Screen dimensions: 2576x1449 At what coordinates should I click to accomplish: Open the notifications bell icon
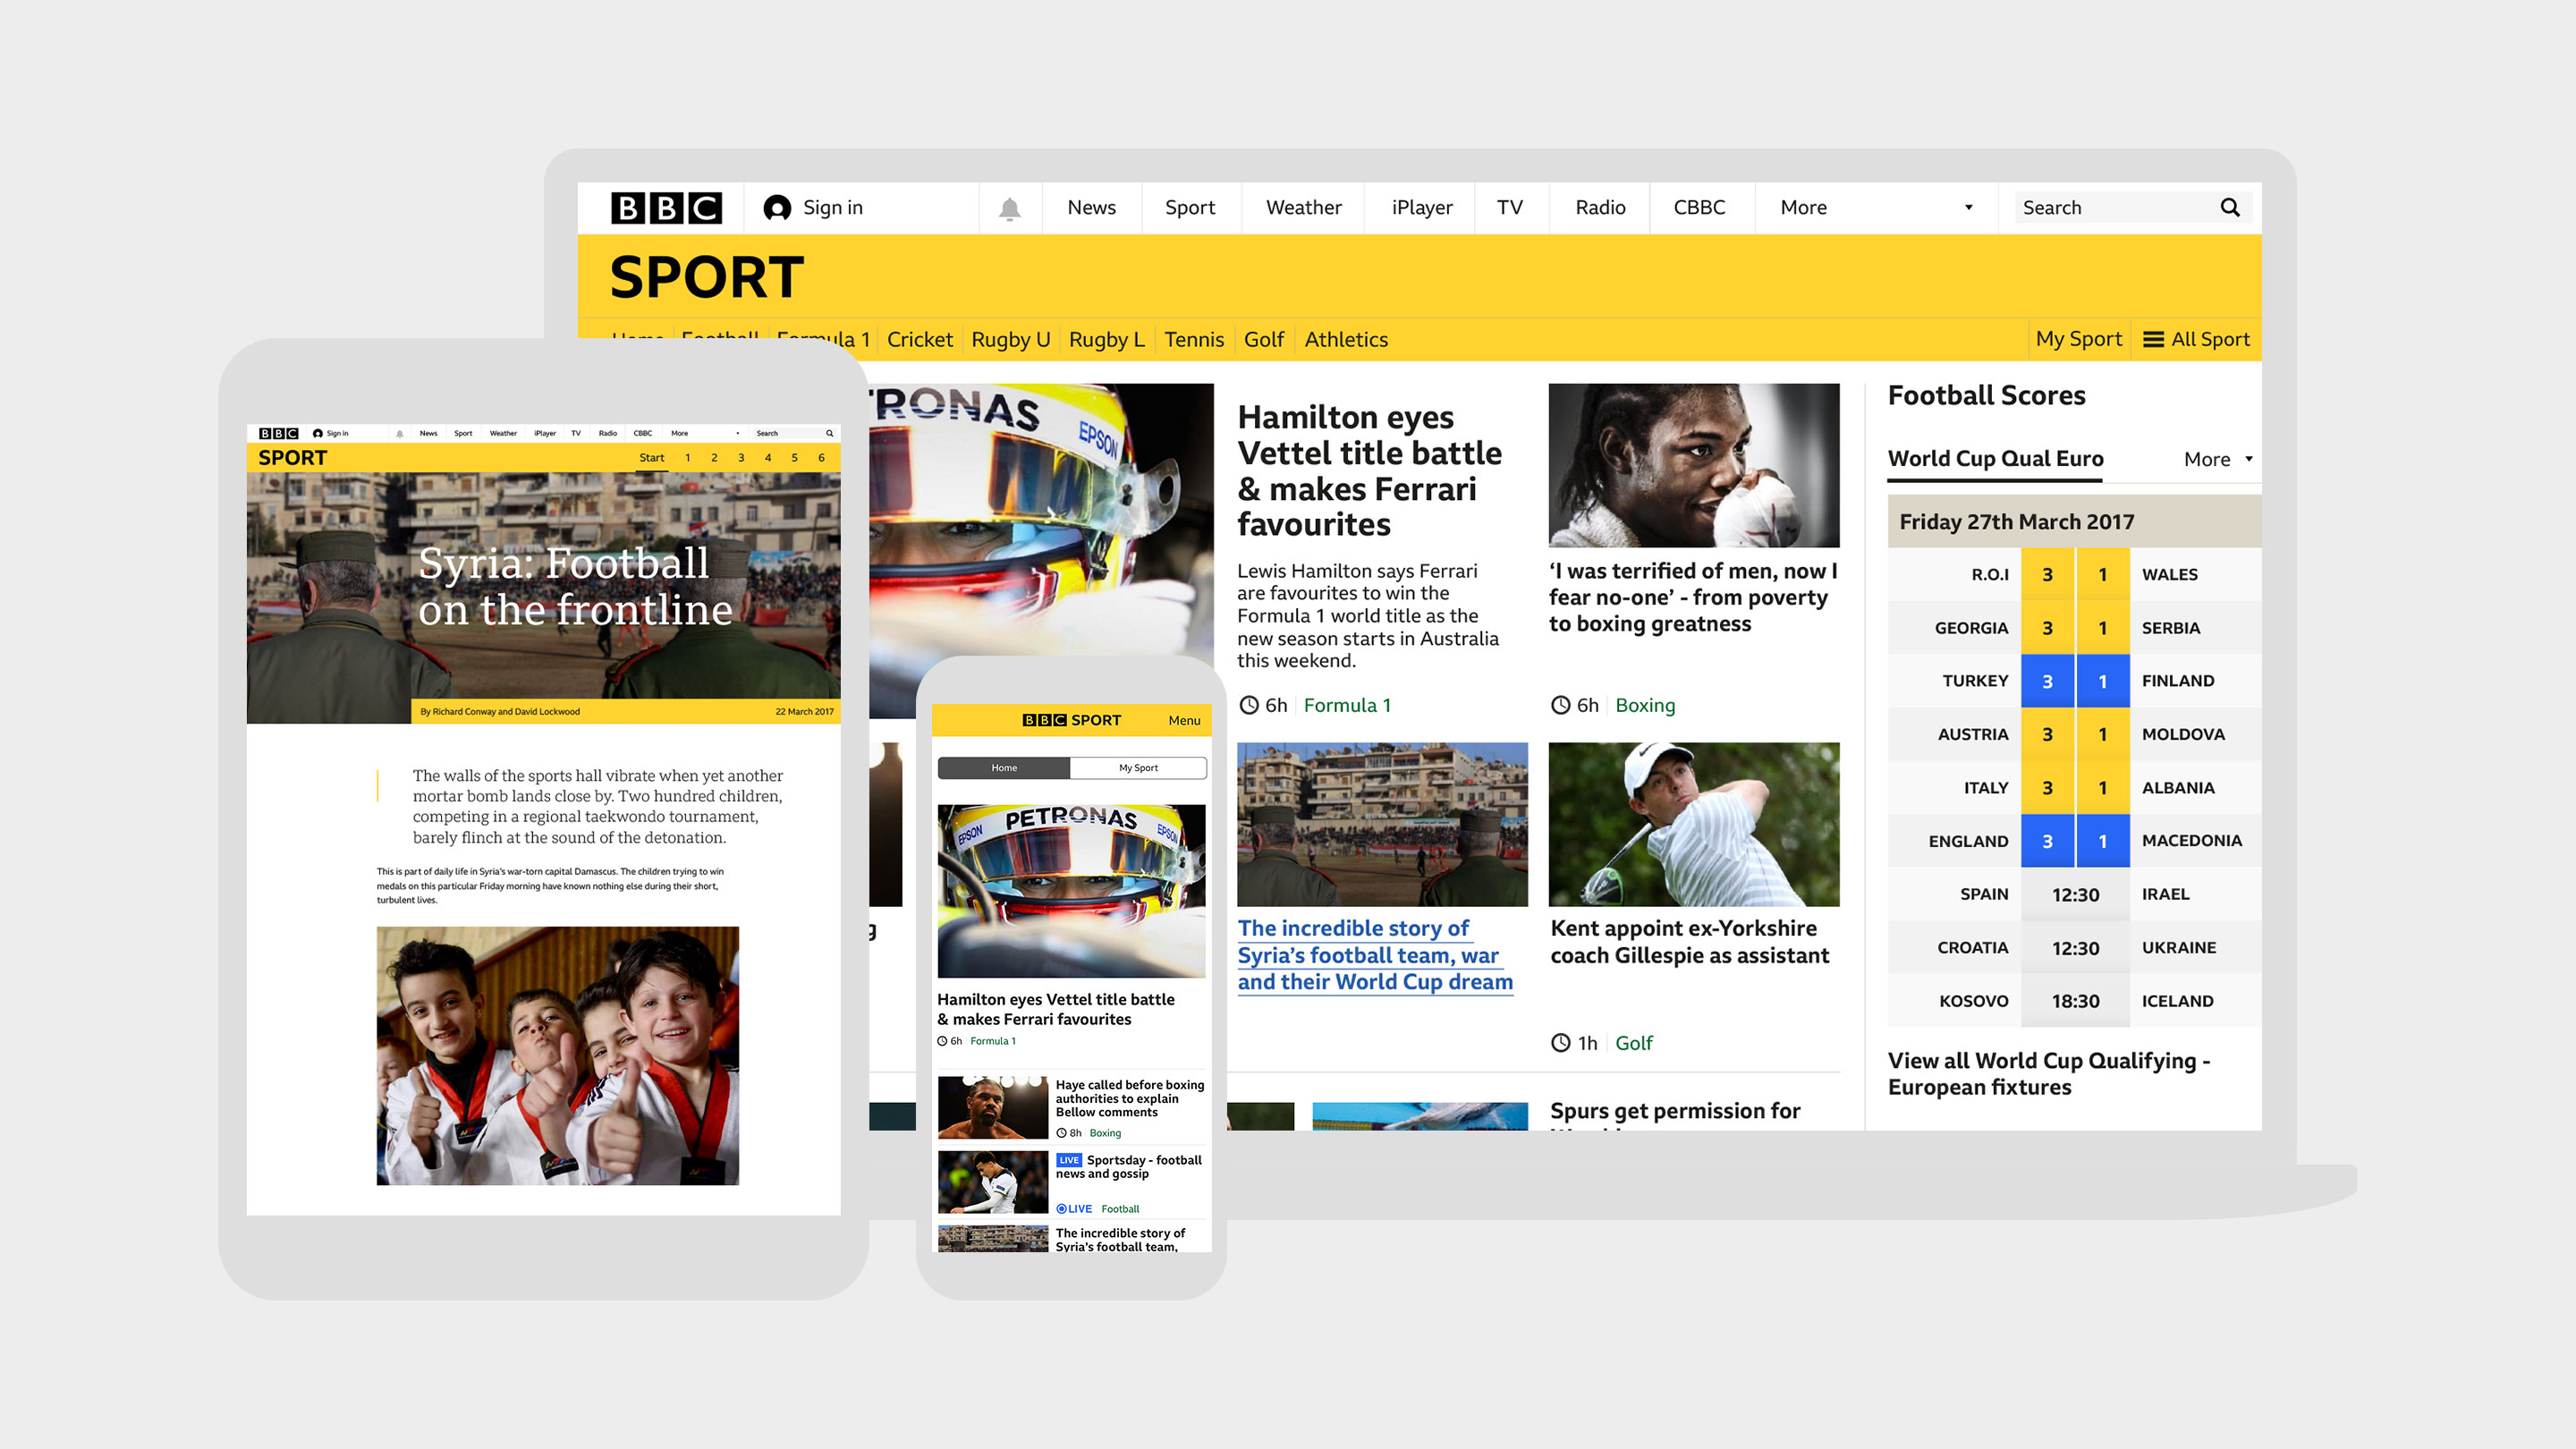(x=1010, y=208)
